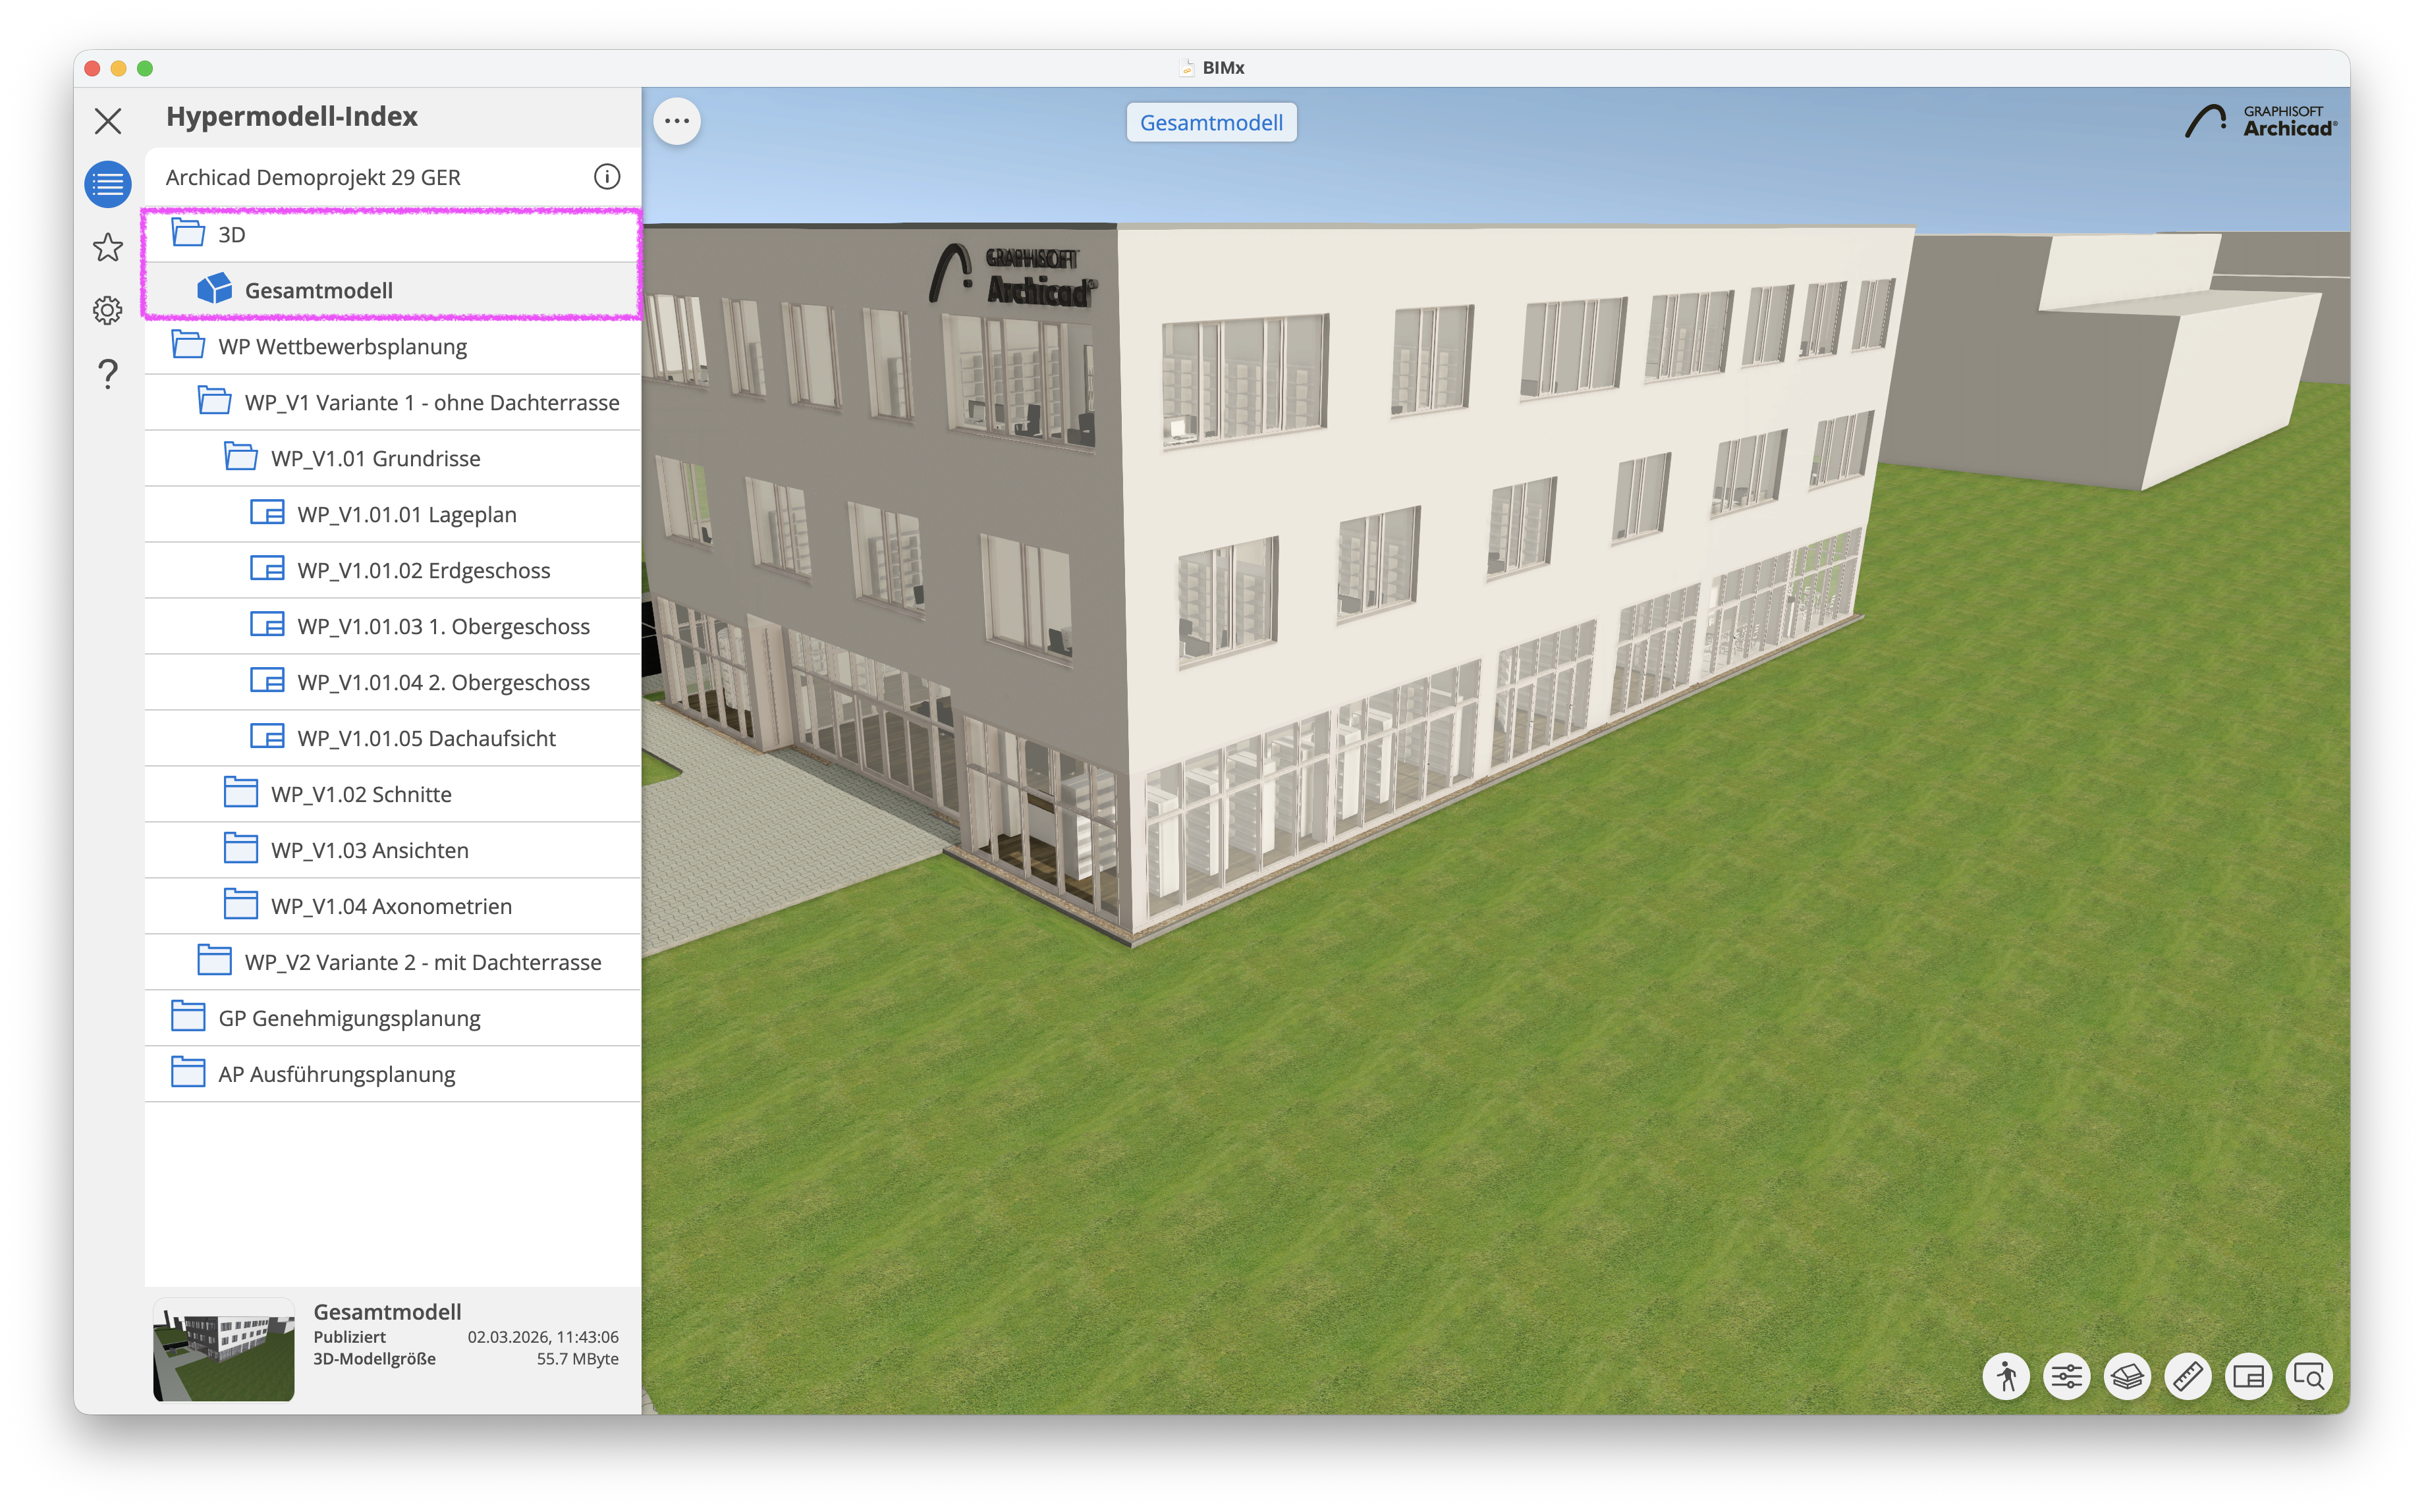Collapse WP_V1 Variante 1 folder

tap(393, 402)
